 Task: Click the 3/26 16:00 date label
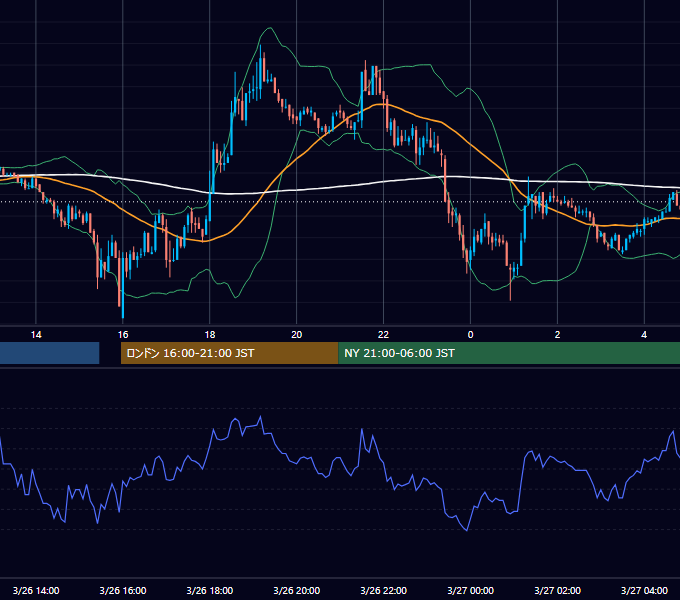coord(123,590)
